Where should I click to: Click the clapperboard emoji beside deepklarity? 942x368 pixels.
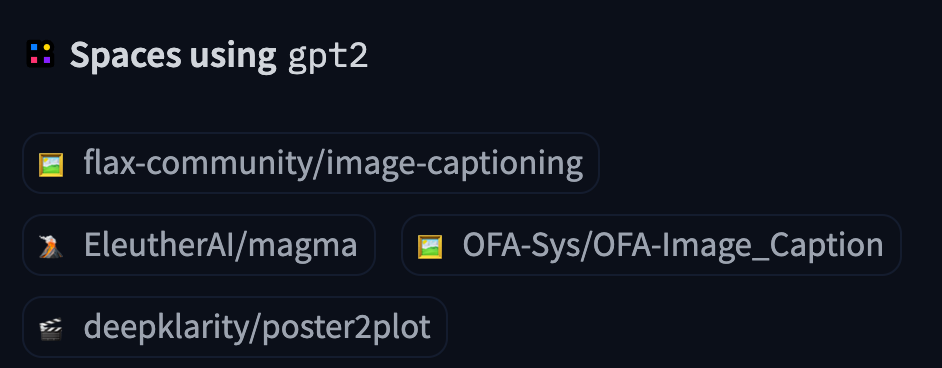click(x=51, y=328)
